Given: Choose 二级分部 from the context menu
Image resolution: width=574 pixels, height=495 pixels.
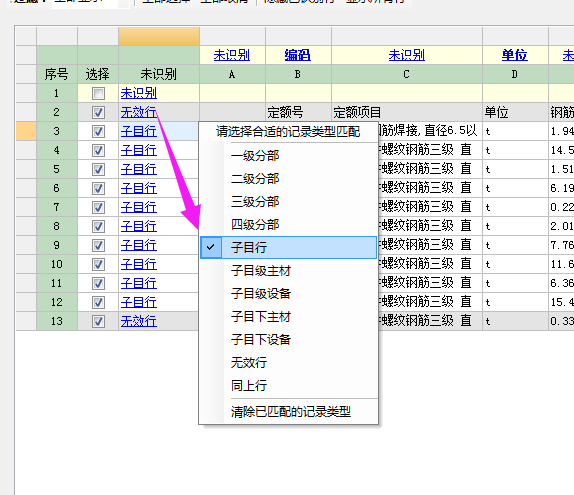Looking at the screenshot, I should (288, 179).
